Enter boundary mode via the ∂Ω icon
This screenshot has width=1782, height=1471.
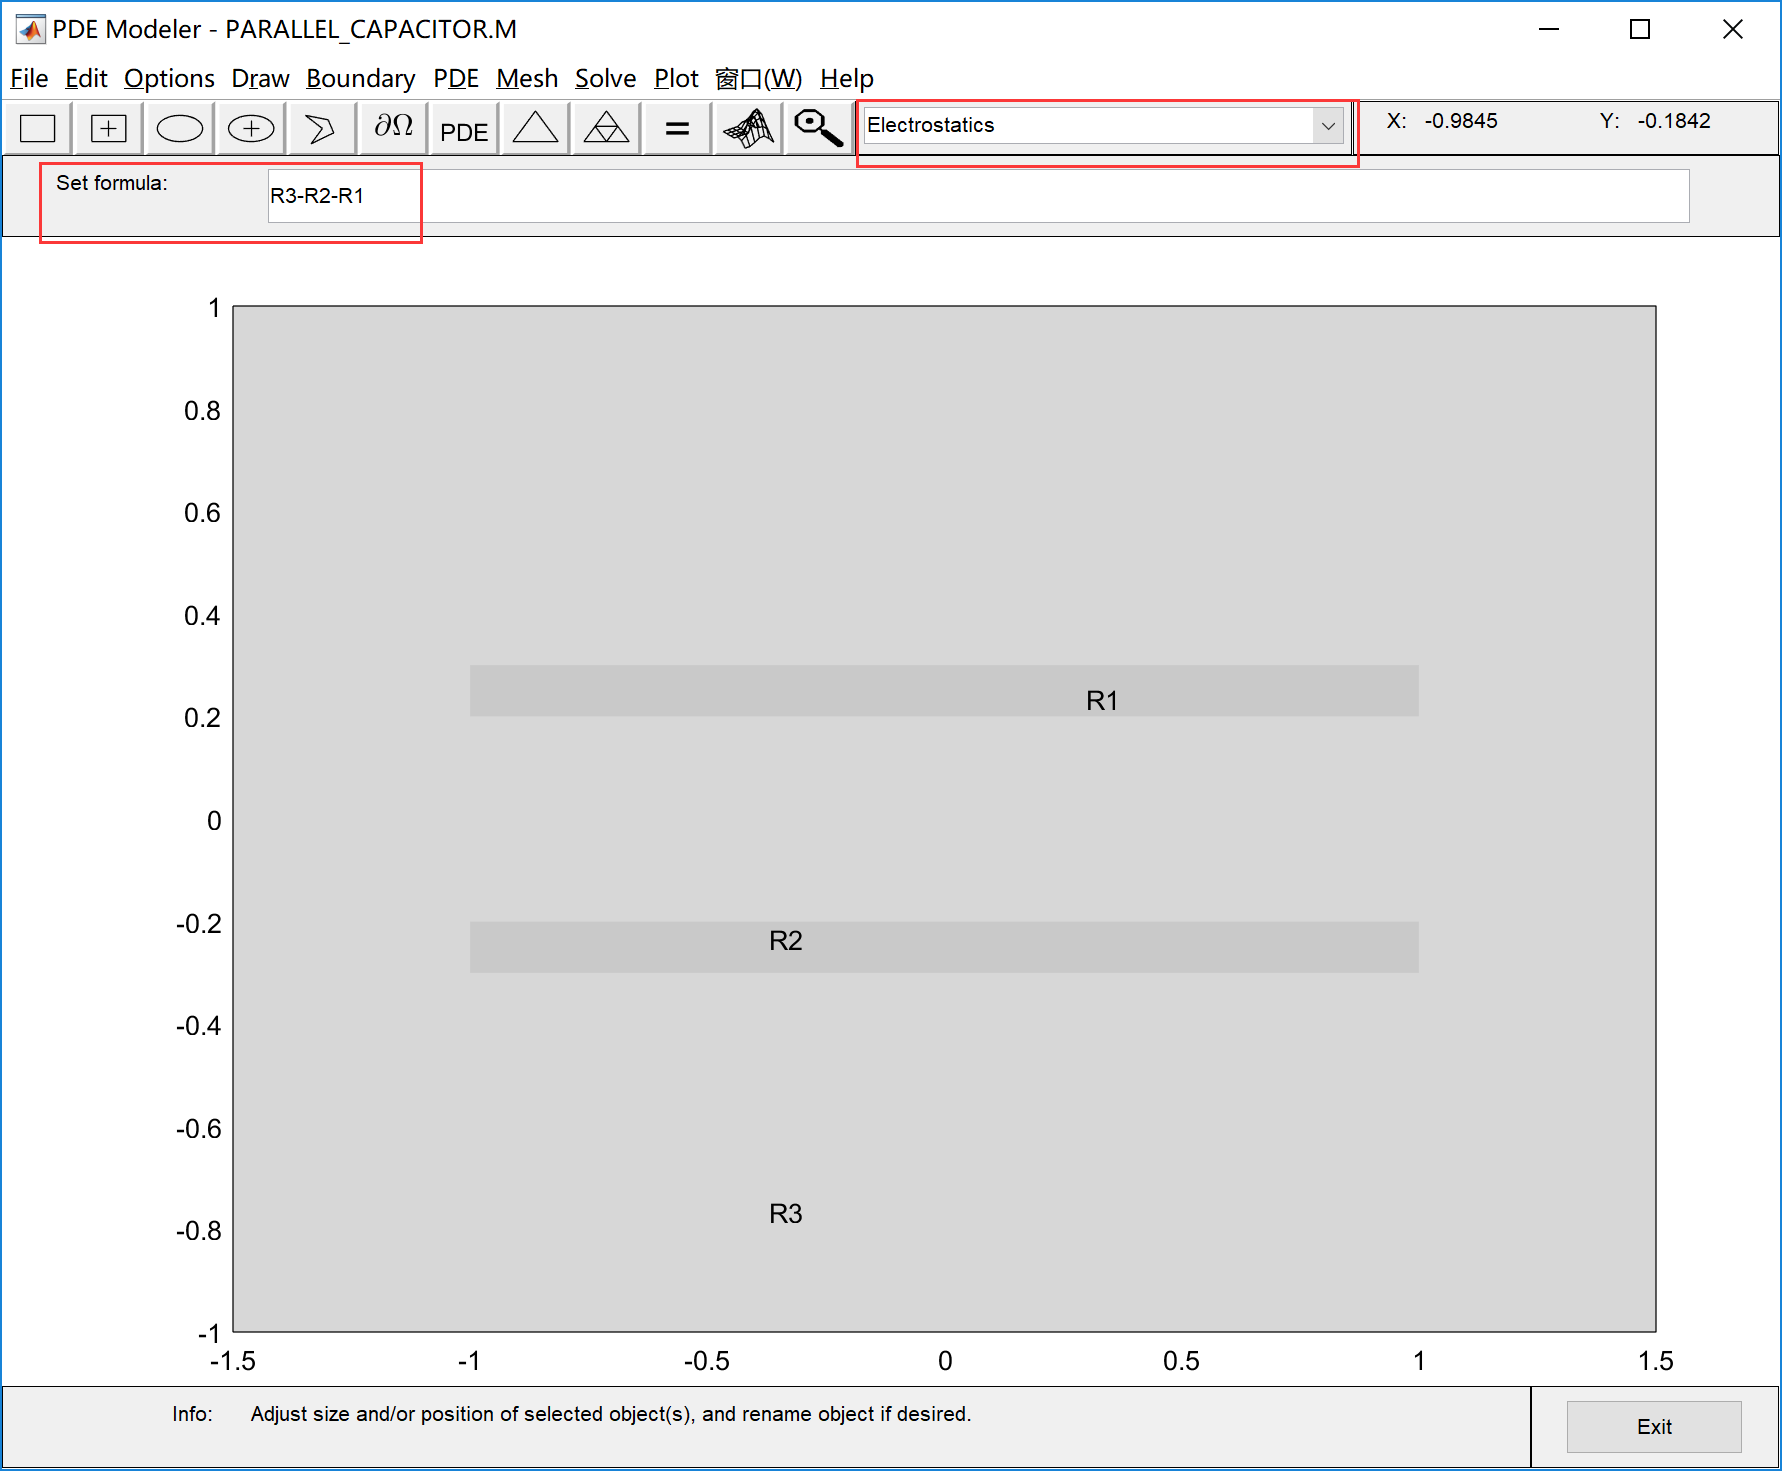tap(392, 127)
